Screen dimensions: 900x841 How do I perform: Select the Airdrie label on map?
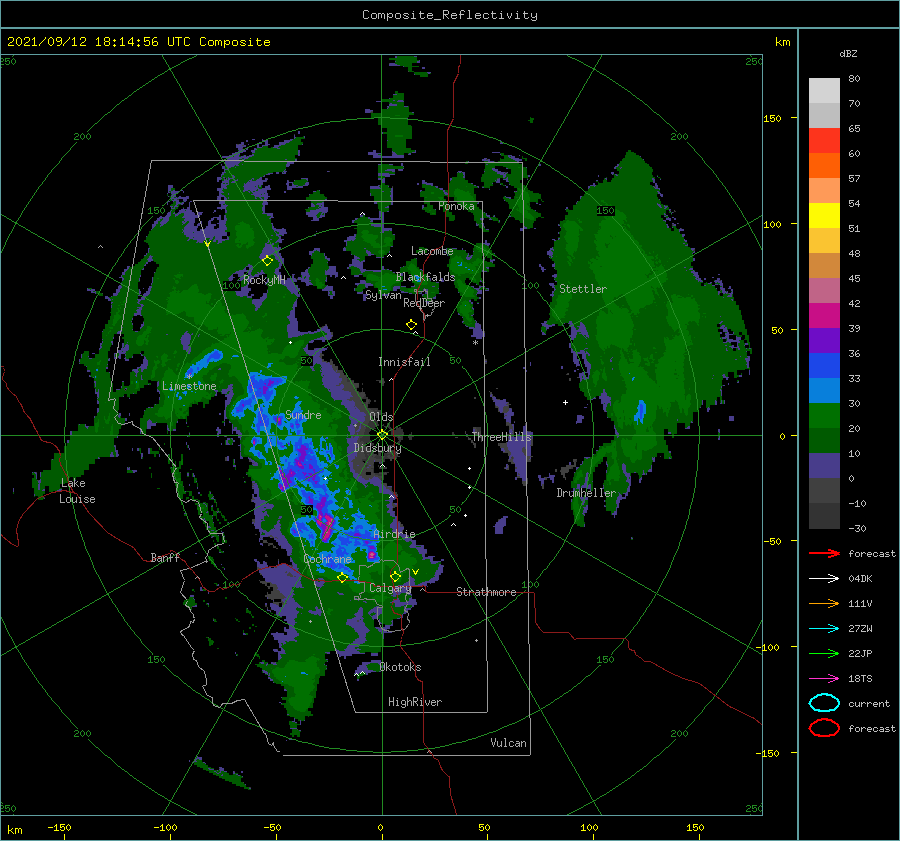394,534
